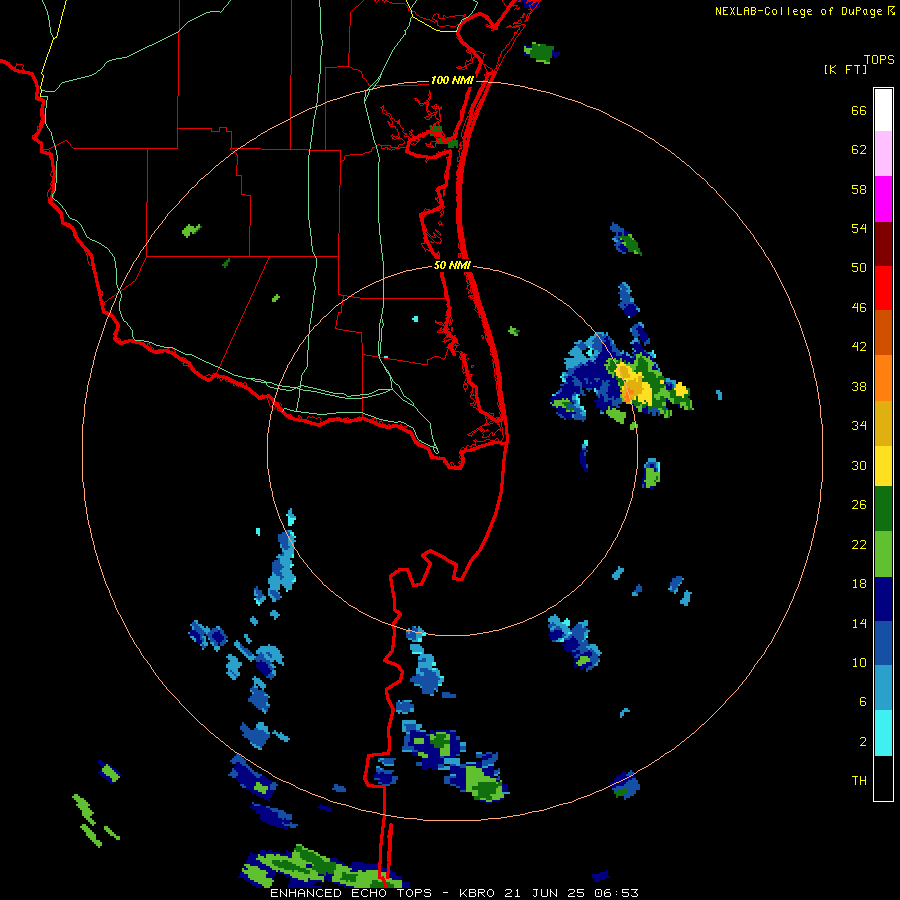Select the dark green 26 kft legend swatch

tap(883, 509)
